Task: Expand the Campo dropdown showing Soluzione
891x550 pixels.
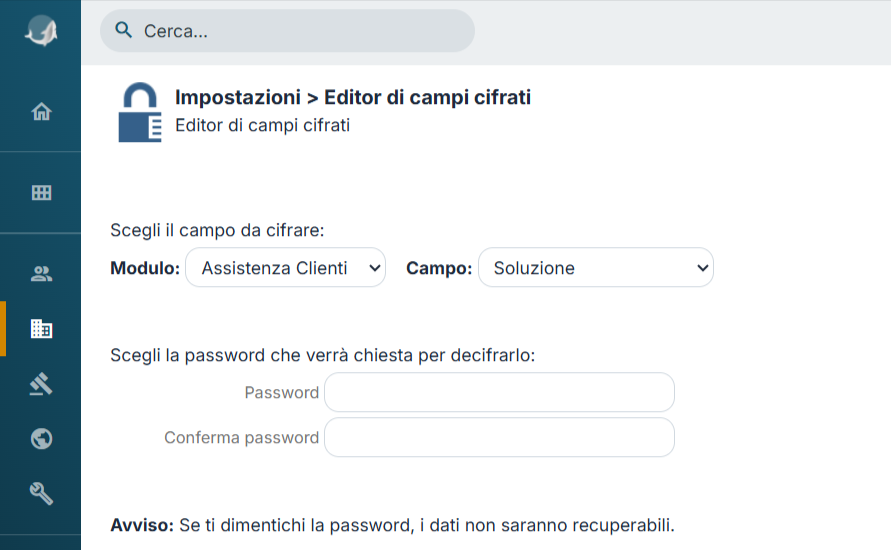Action: tap(596, 267)
